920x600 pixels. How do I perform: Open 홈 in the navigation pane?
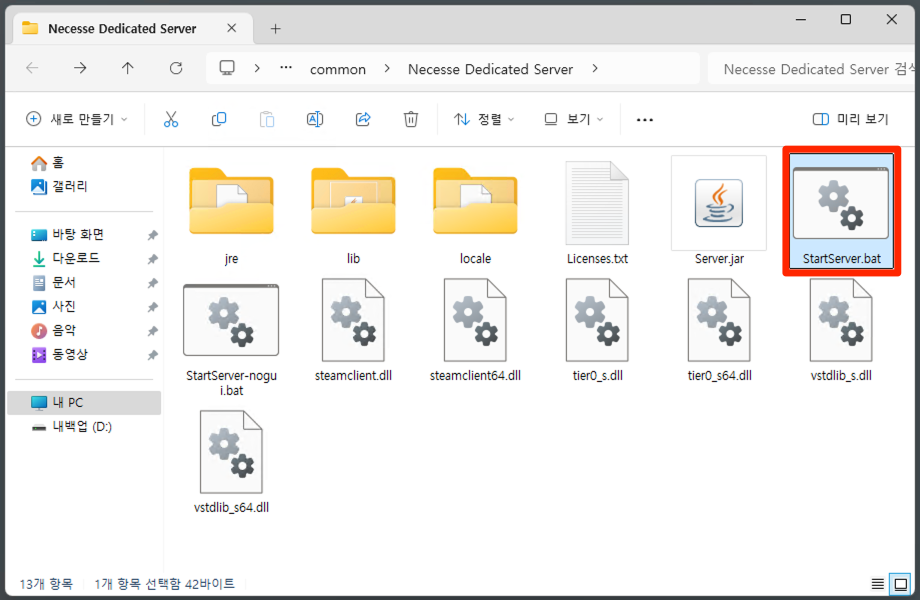pyautogui.click(x=48, y=162)
